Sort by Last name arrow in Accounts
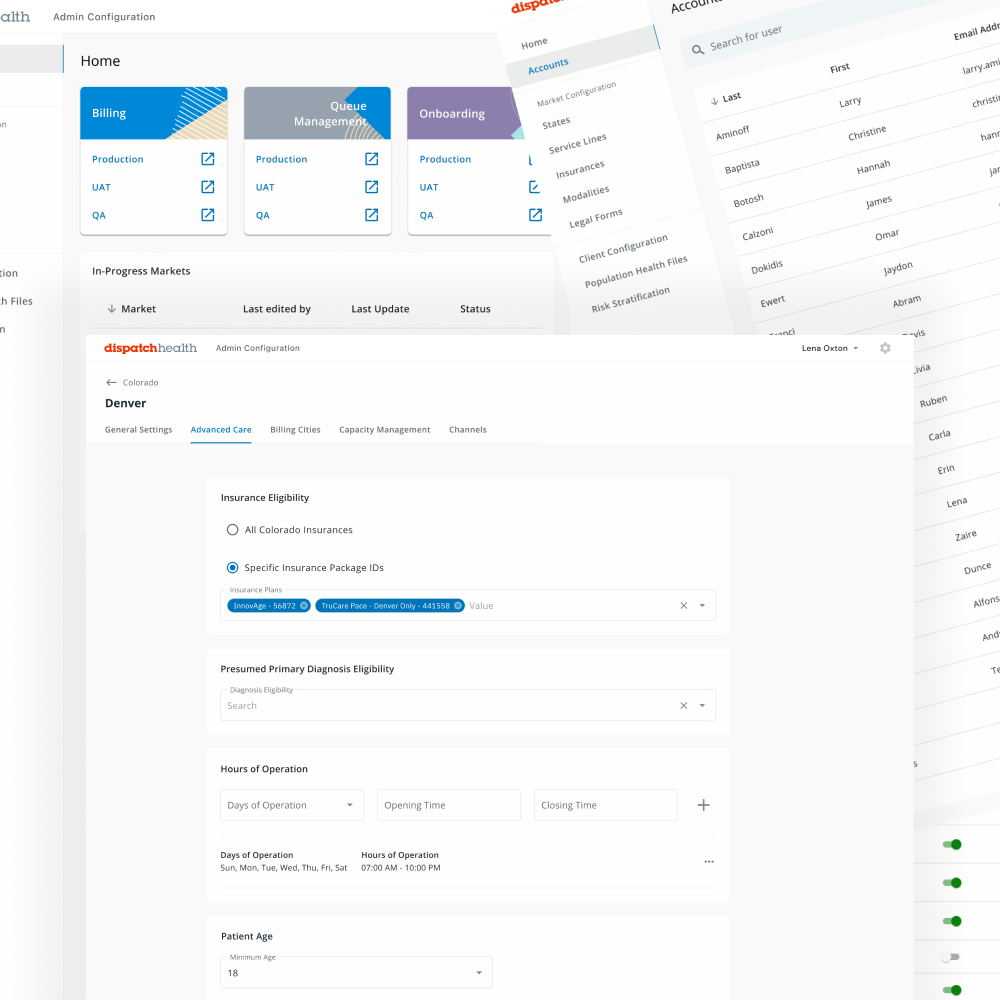1000x1000 pixels. click(714, 101)
